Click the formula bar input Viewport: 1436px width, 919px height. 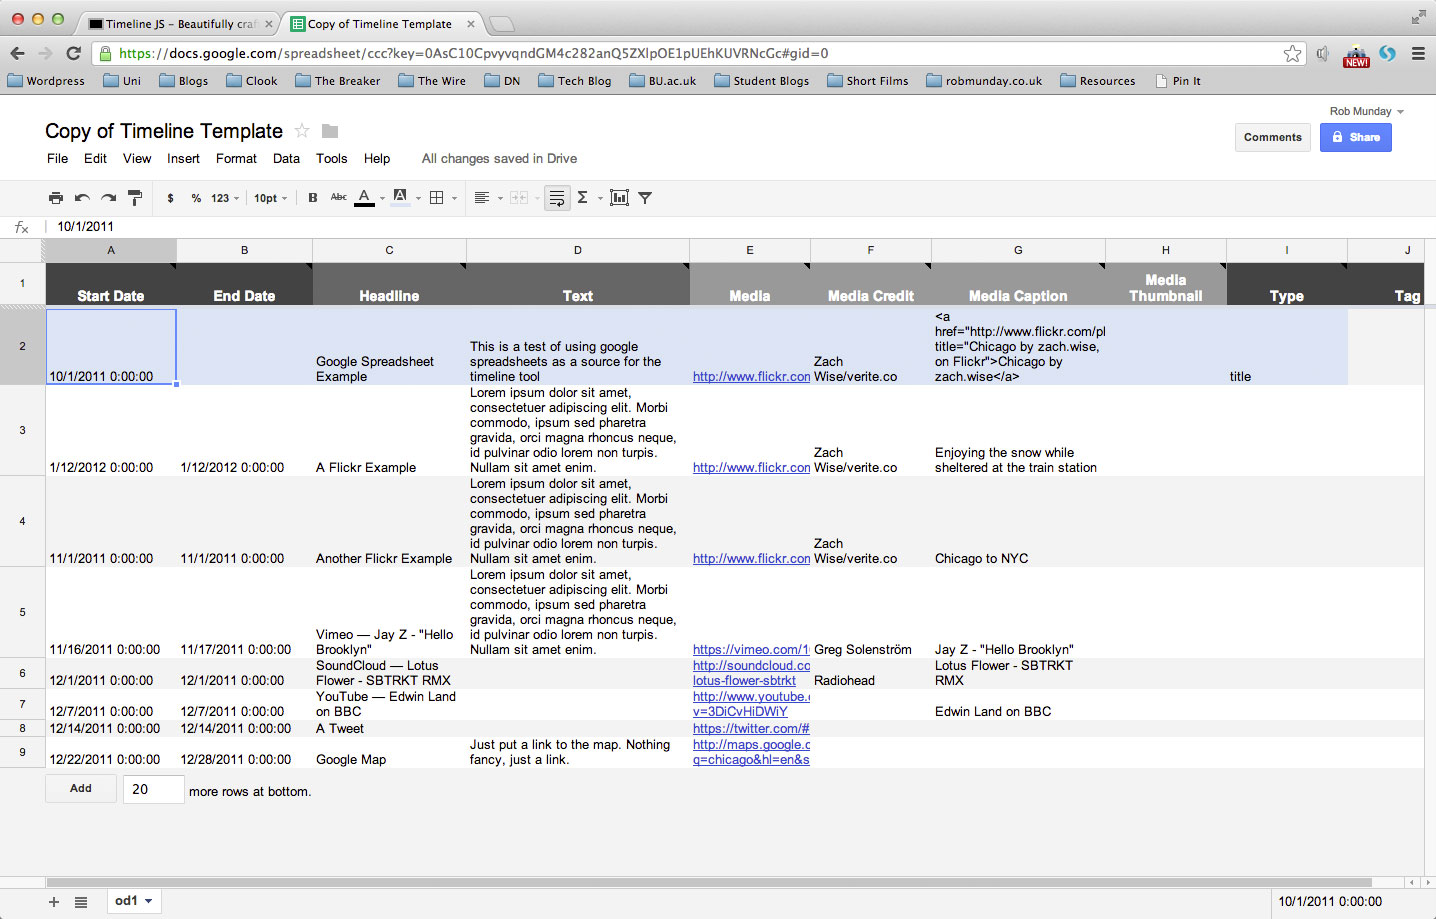[740, 227]
